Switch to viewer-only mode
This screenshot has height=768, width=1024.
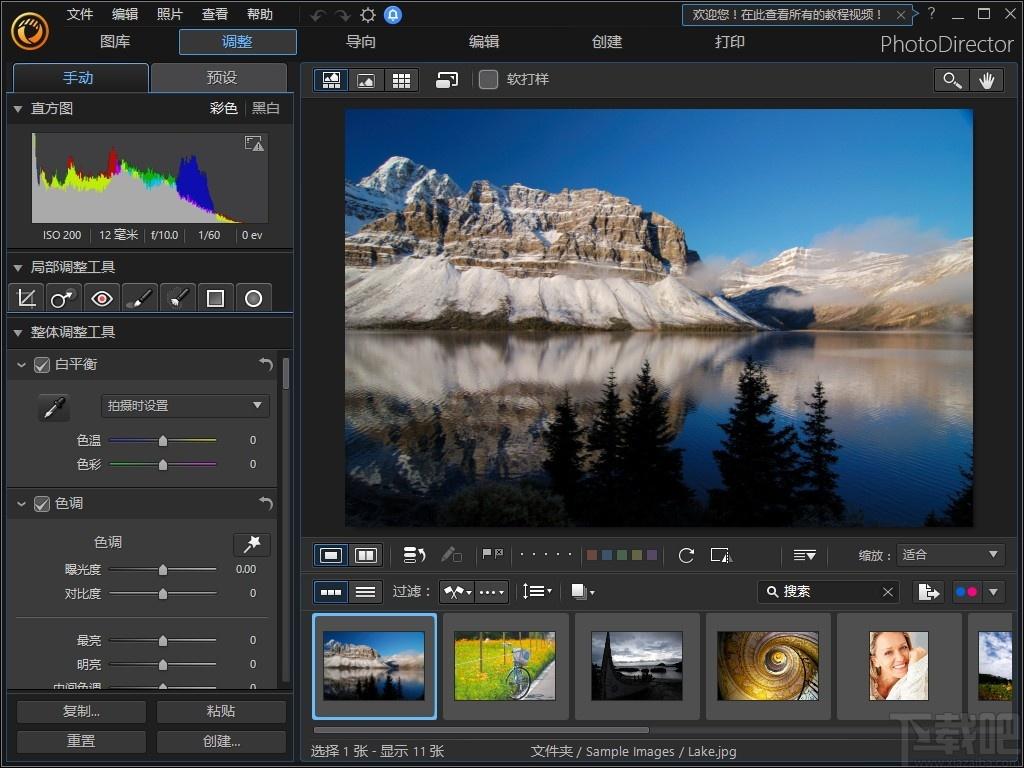pos(366,80)
